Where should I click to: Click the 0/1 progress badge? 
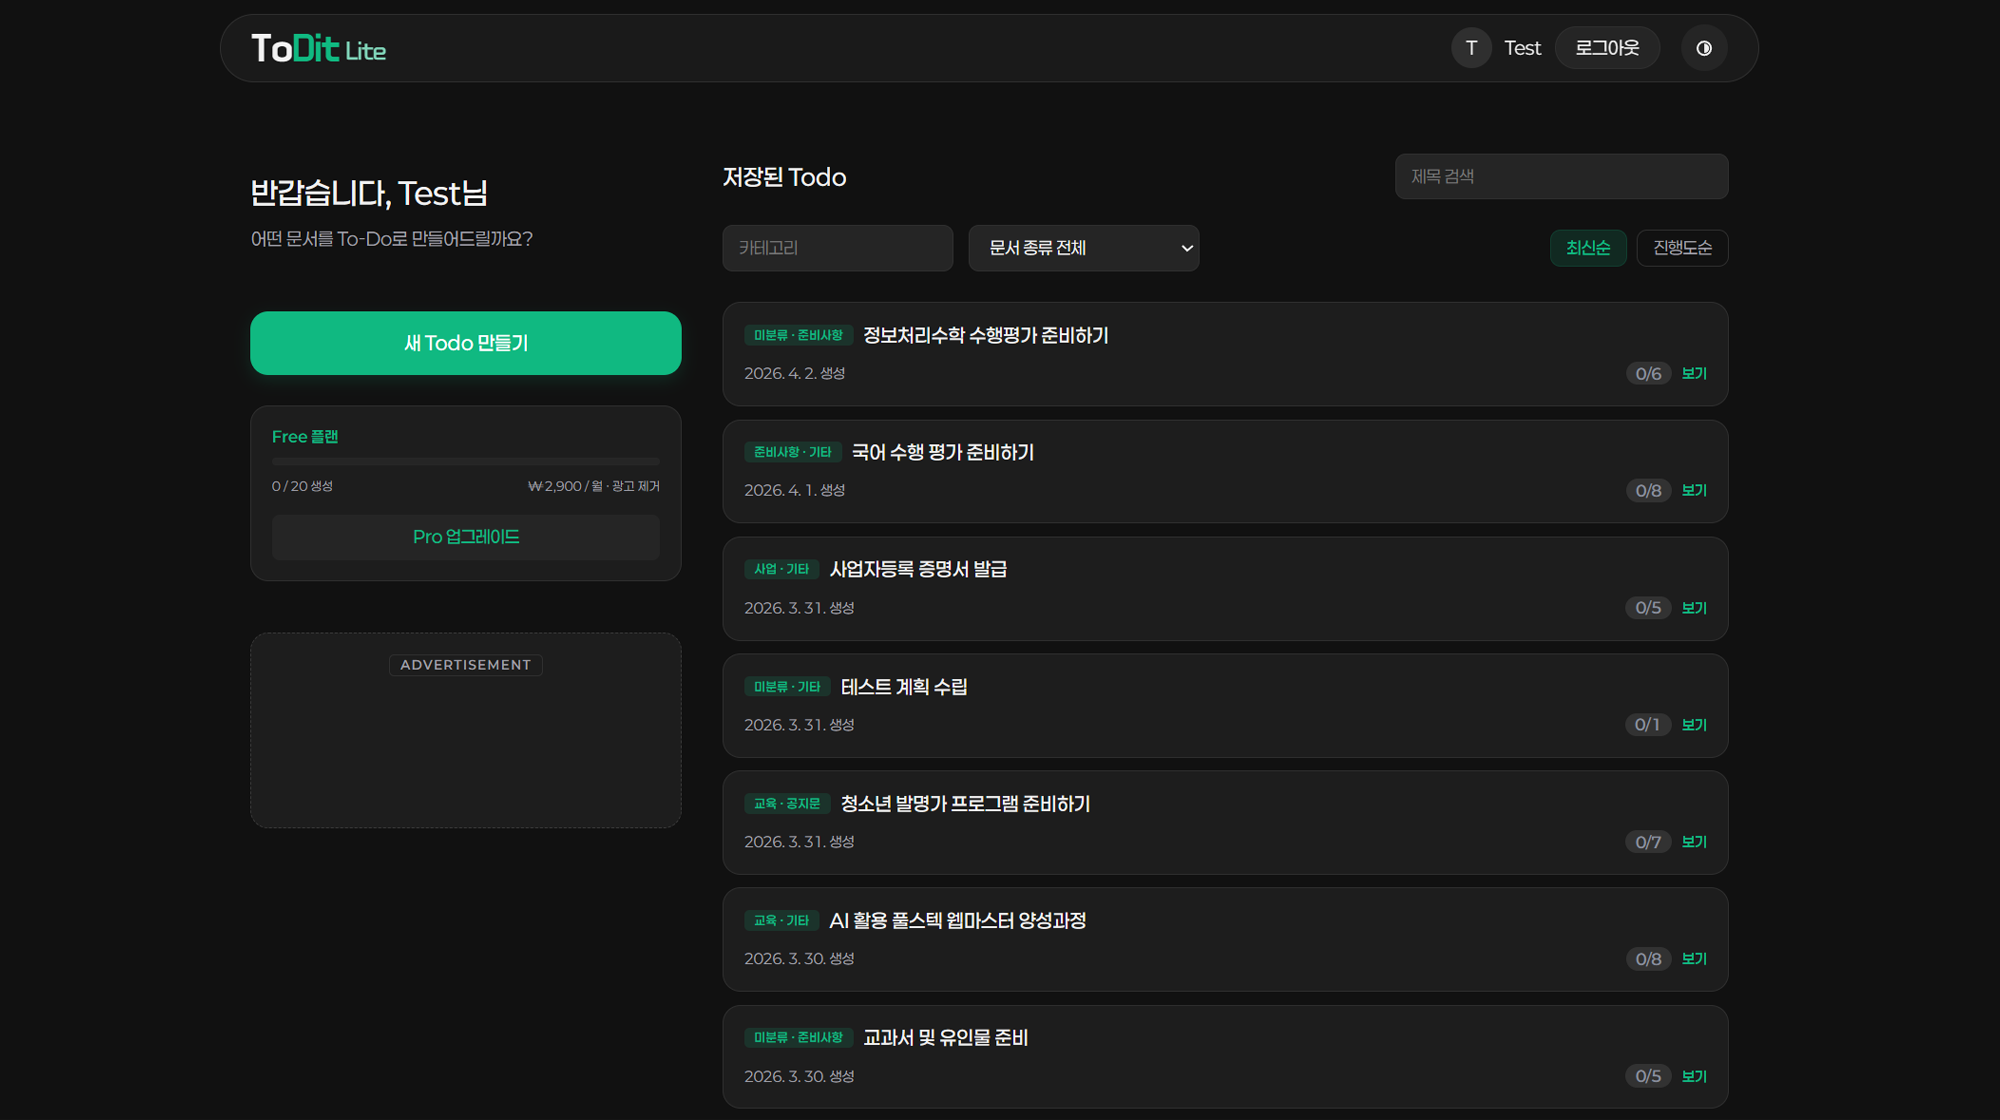pos(1647,725)
